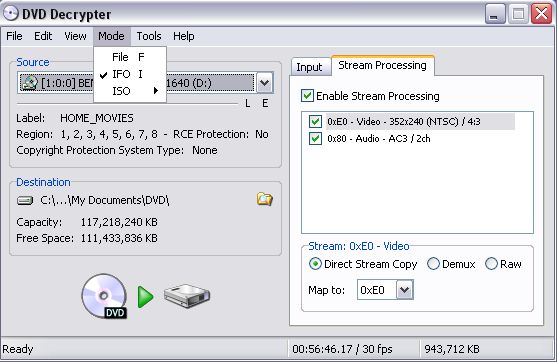Choose the checked IFO mode entry
The image size is (557, 362).
tap(130, 74)
